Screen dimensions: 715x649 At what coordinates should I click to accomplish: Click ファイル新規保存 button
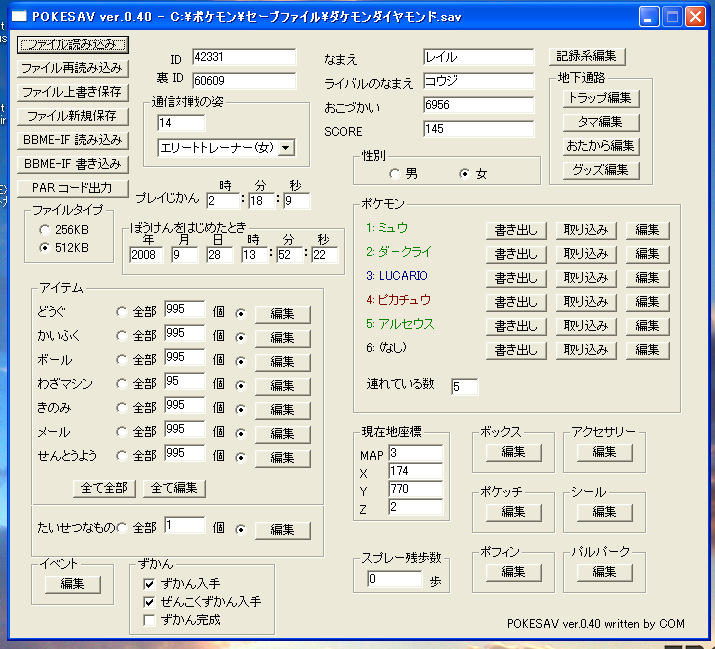pos(73,116)
